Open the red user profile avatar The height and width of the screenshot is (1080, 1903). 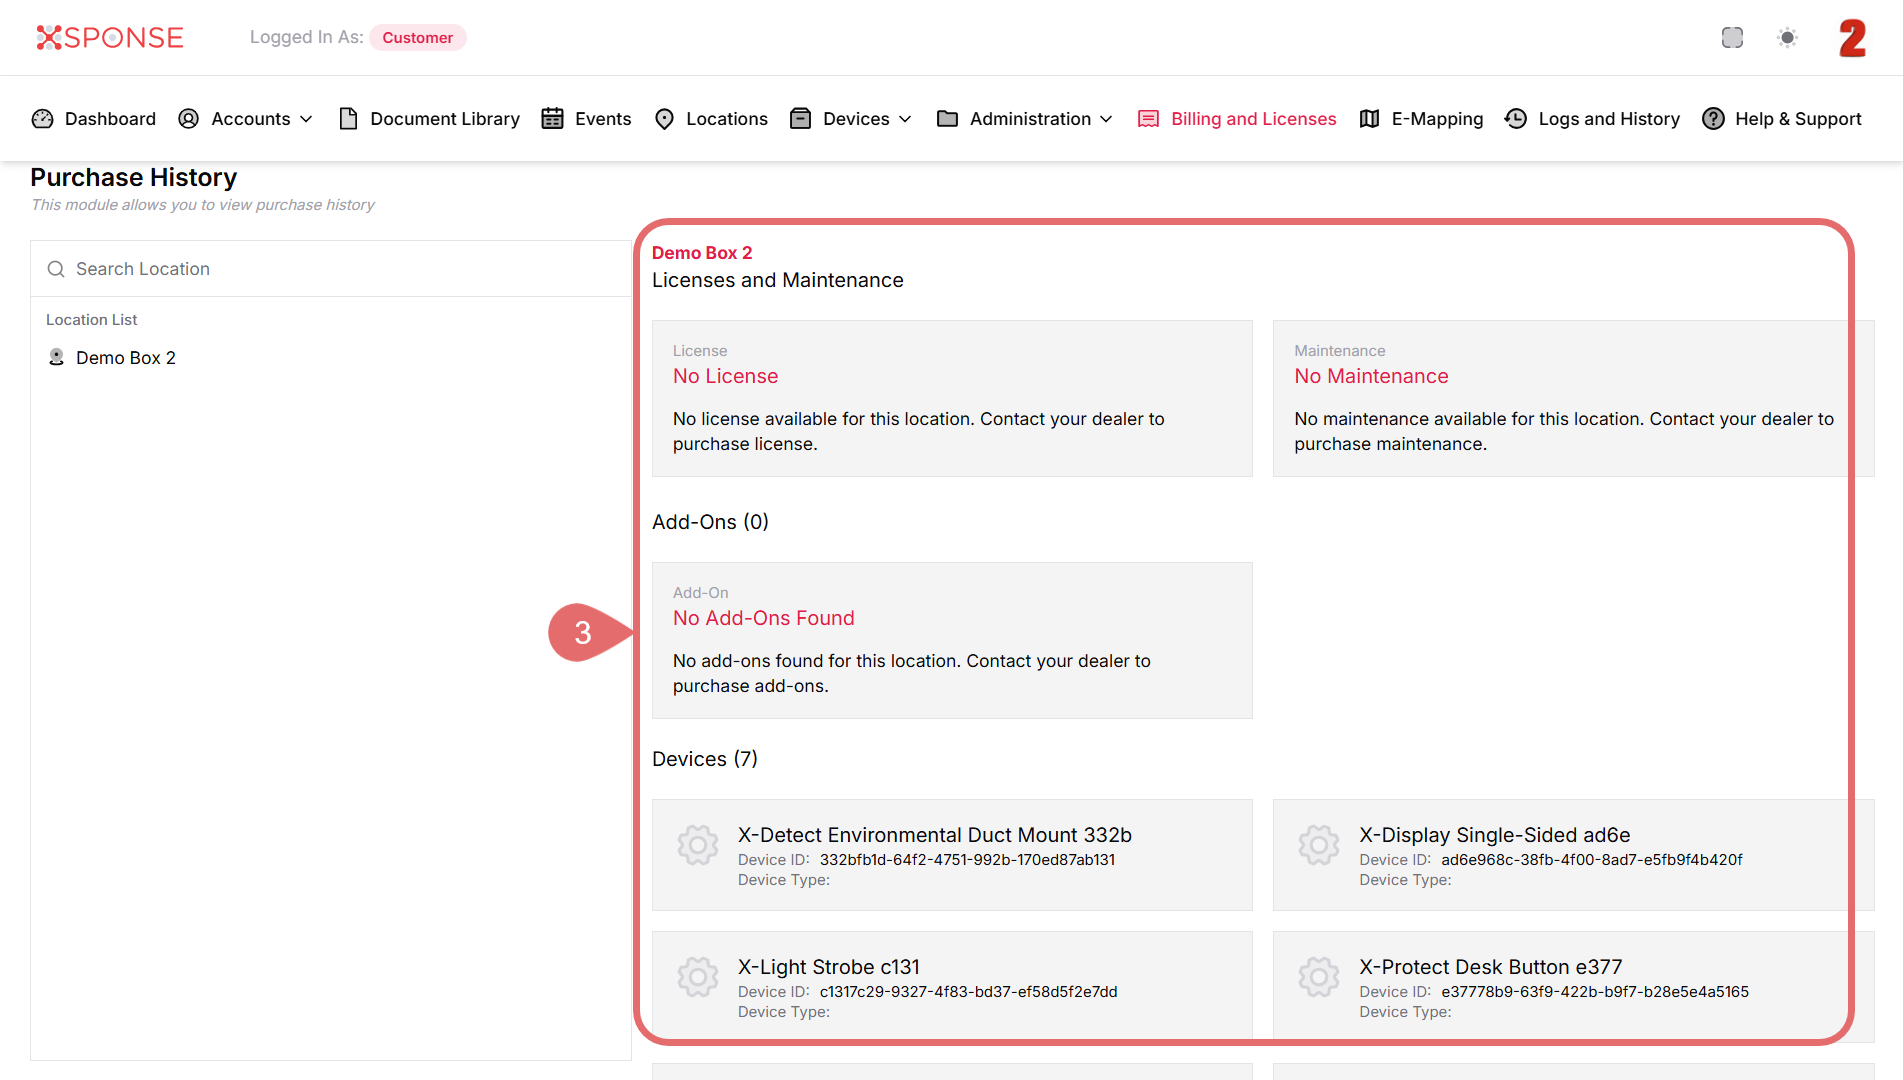1852,38
